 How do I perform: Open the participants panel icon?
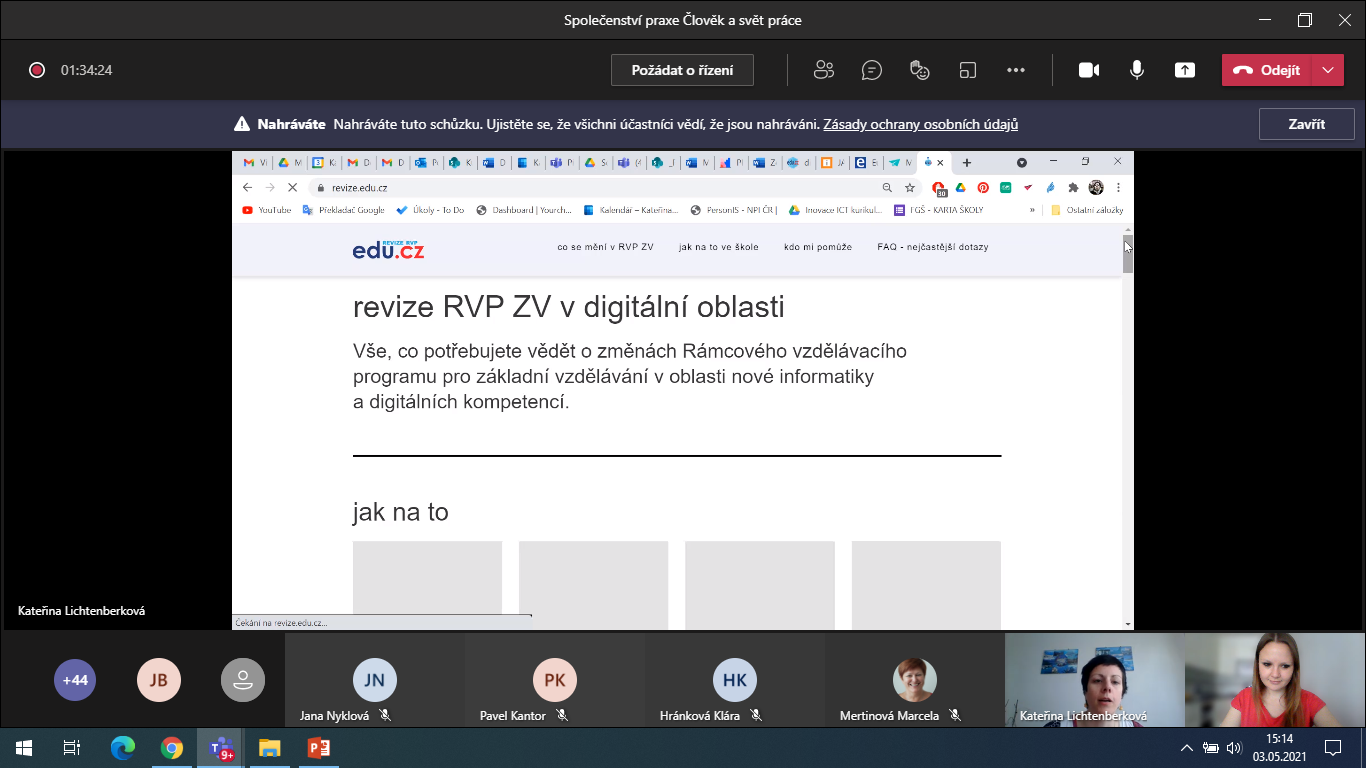coord(824,70)
